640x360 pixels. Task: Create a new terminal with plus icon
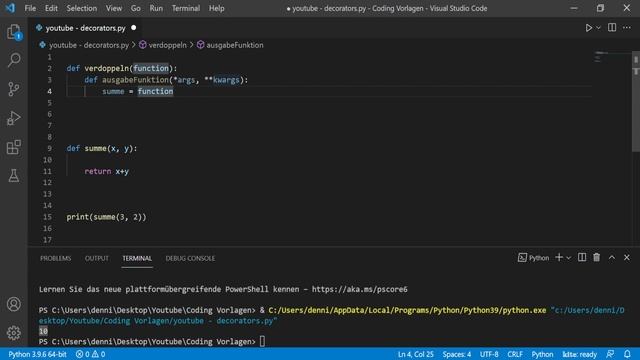point(559,258)
